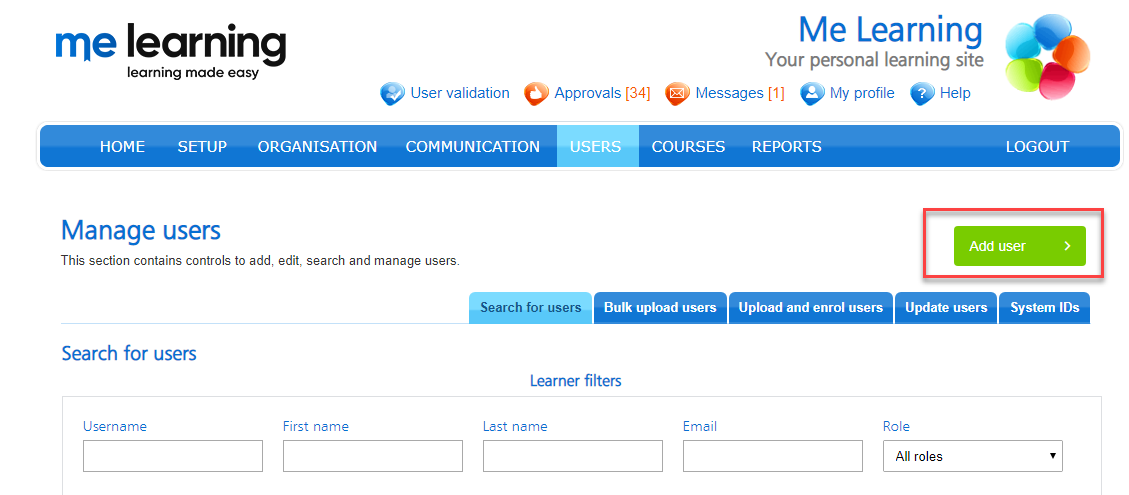
Task: Open the COURSES menu
Action: pos(688,146)
